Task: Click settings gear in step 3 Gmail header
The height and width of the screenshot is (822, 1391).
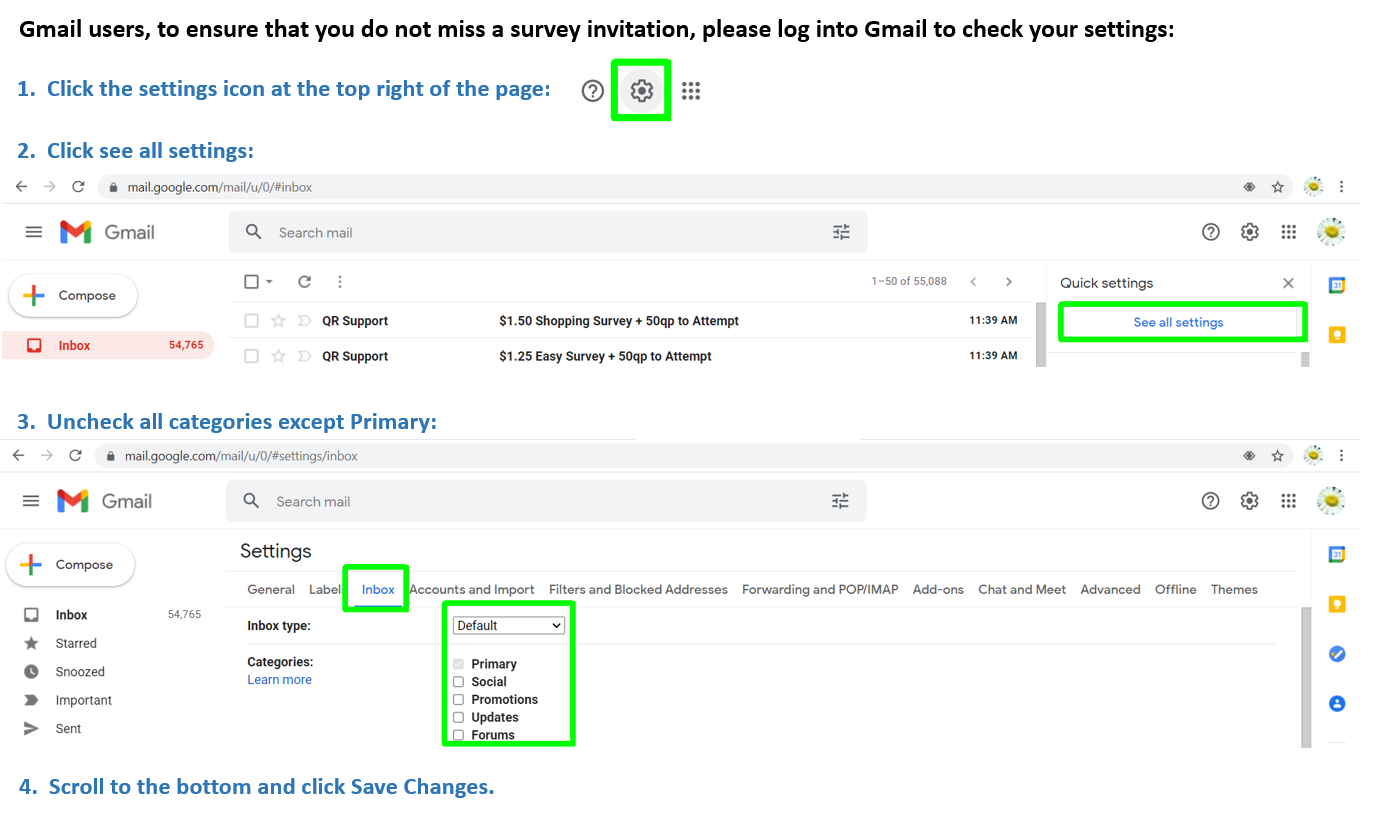Action: click(1250, 501)
